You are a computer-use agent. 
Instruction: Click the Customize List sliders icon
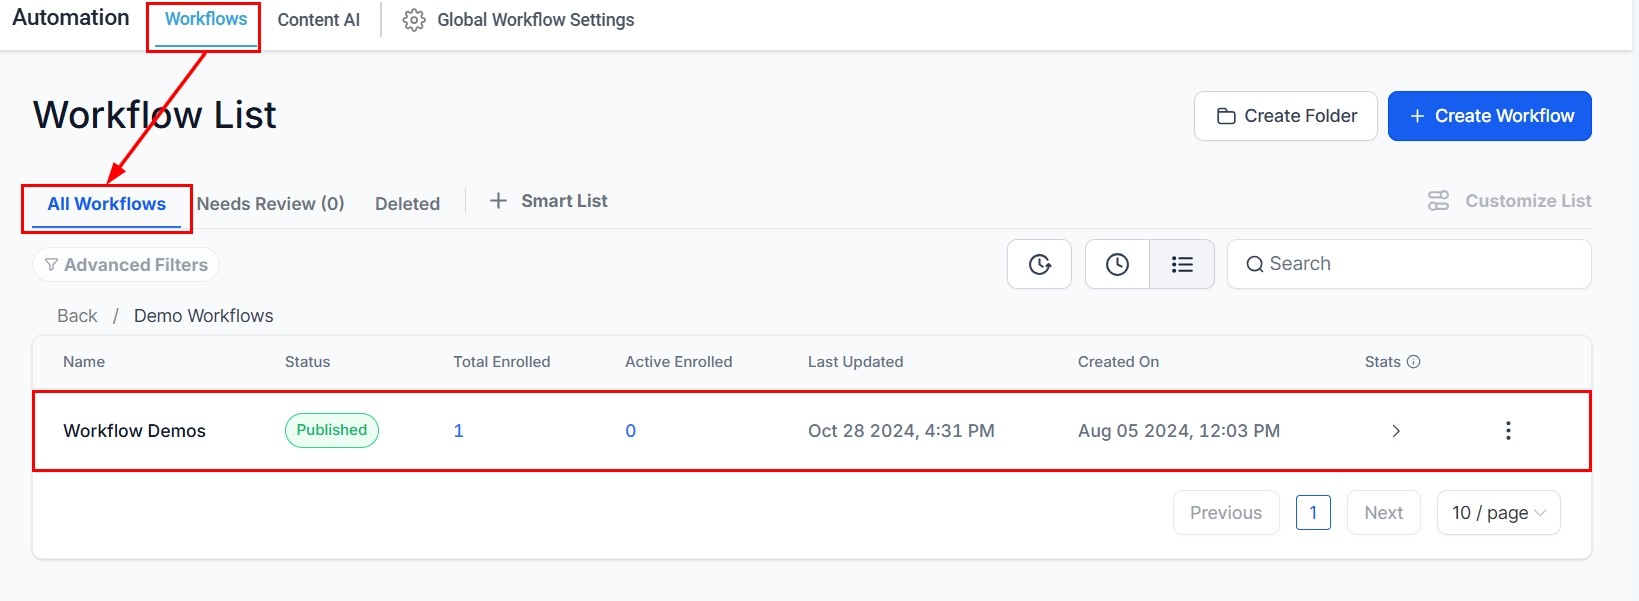coord(1438,201)
